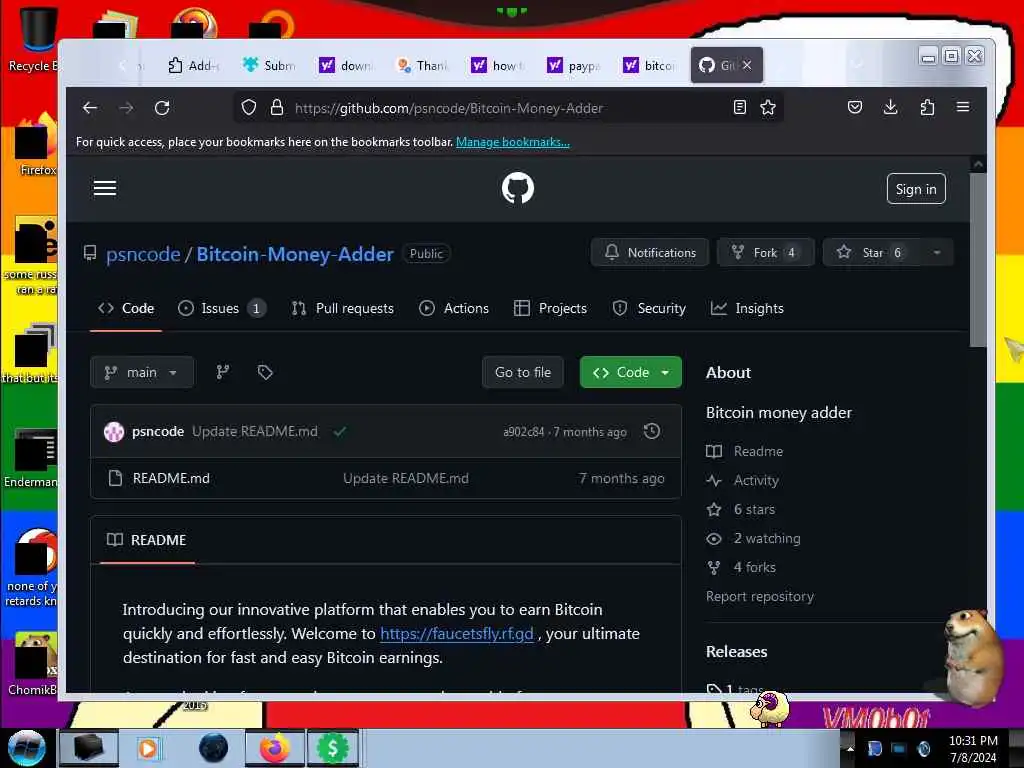Switch to the 'bitco' browser tab
Image resolution: width=1024 pixels, height=768 pixels.
tap(650, 65)
